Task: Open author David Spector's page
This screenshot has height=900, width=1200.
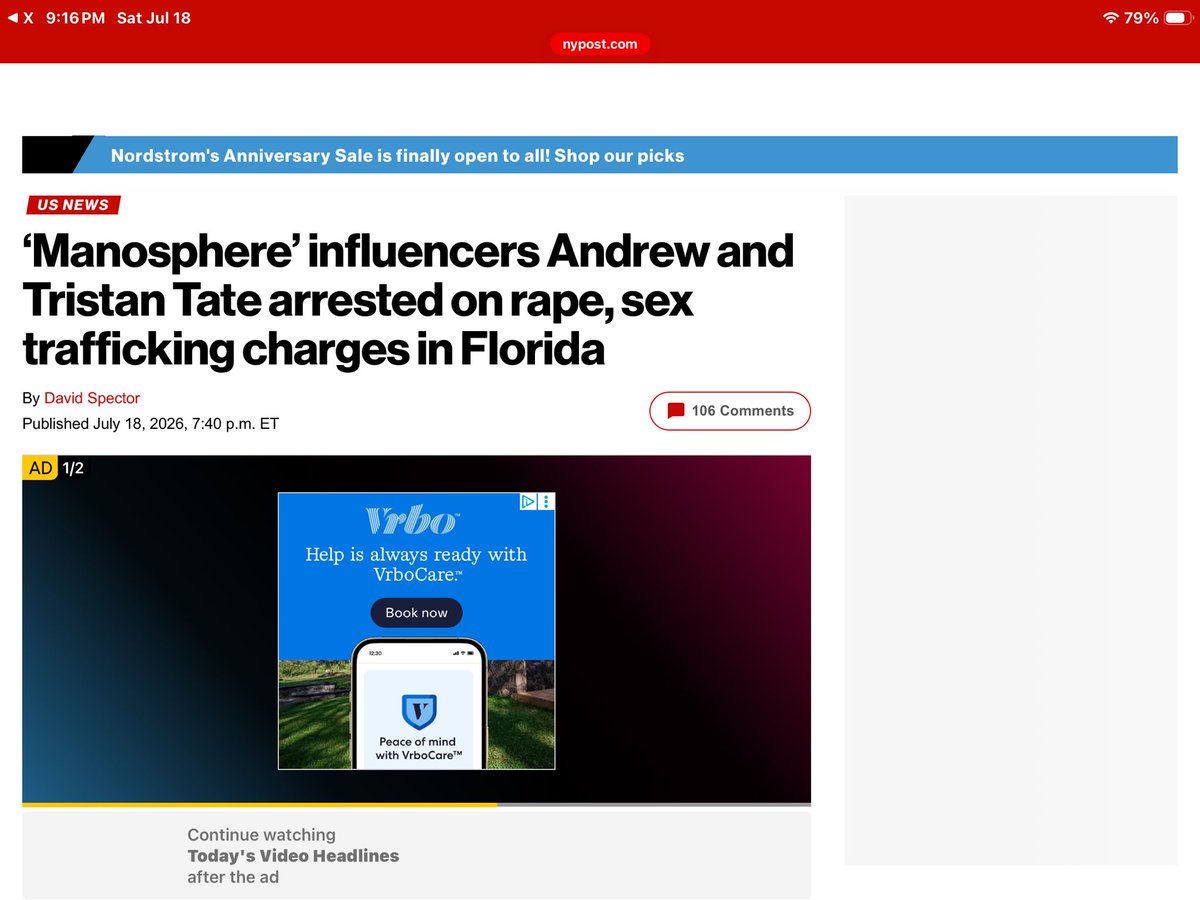Action: pyautogui.click(x=92, y=398)
